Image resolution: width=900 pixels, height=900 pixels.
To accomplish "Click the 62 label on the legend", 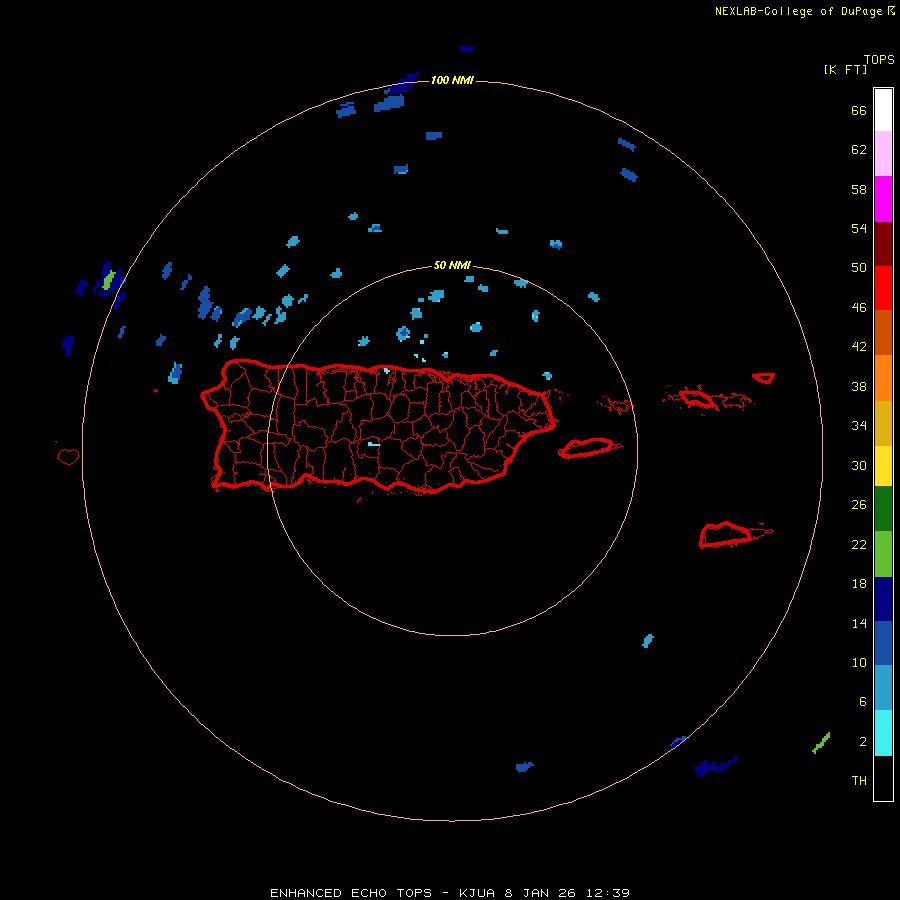I will point(859,150).
